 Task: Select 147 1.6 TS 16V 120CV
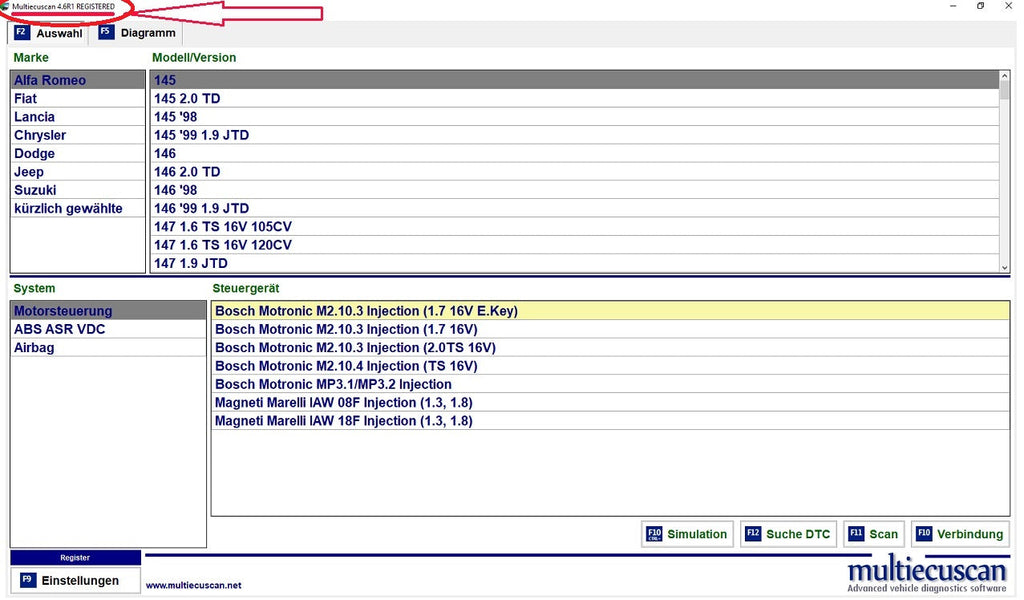click(x=575, y=245)
